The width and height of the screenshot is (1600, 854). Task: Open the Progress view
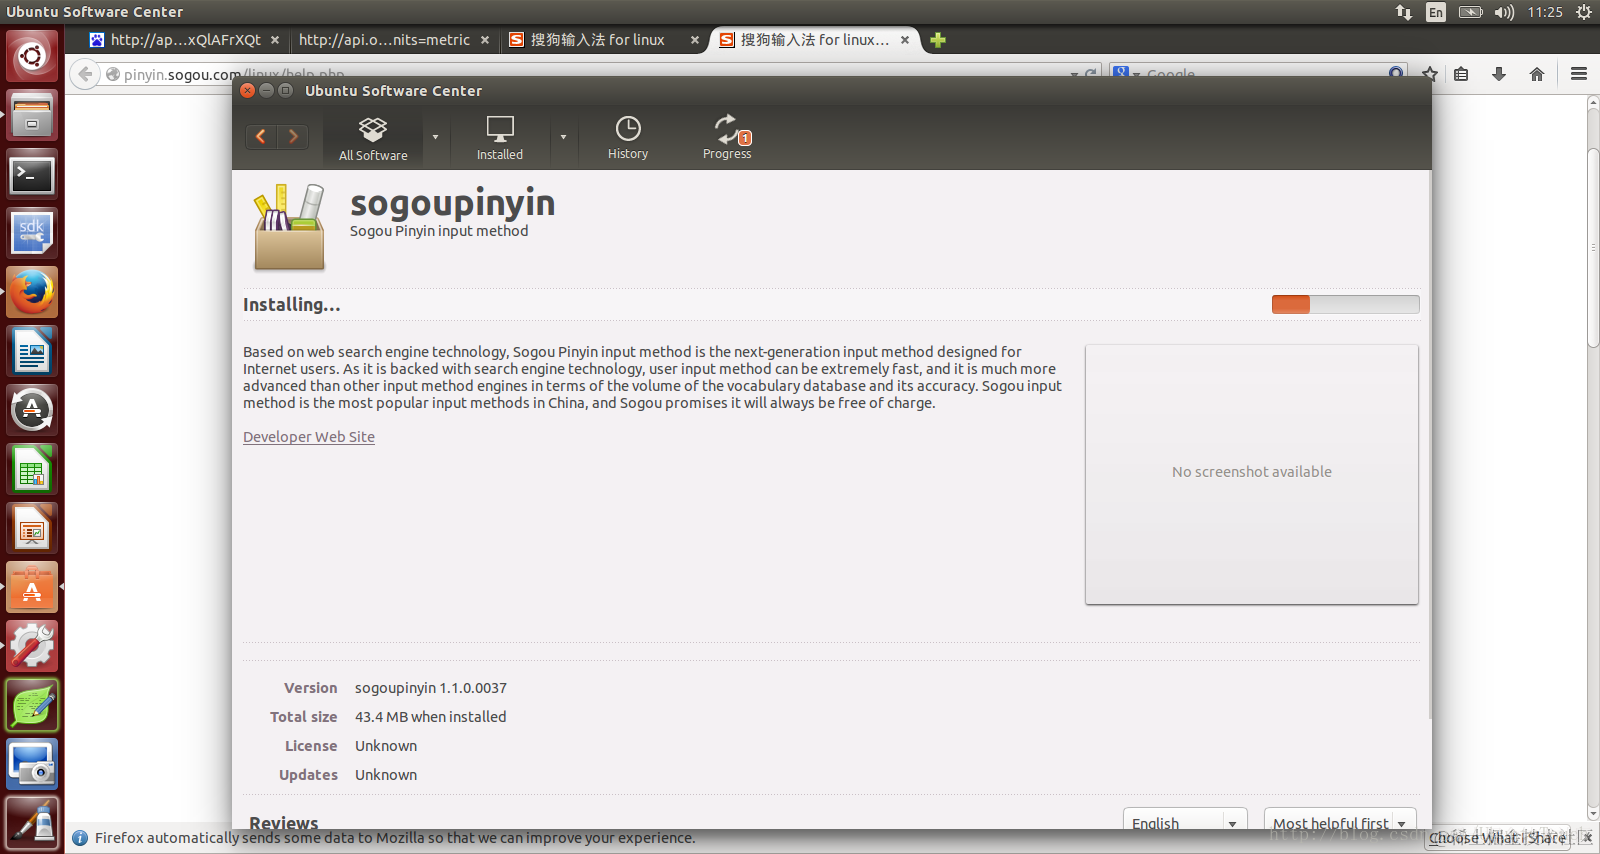click(727, 138)
